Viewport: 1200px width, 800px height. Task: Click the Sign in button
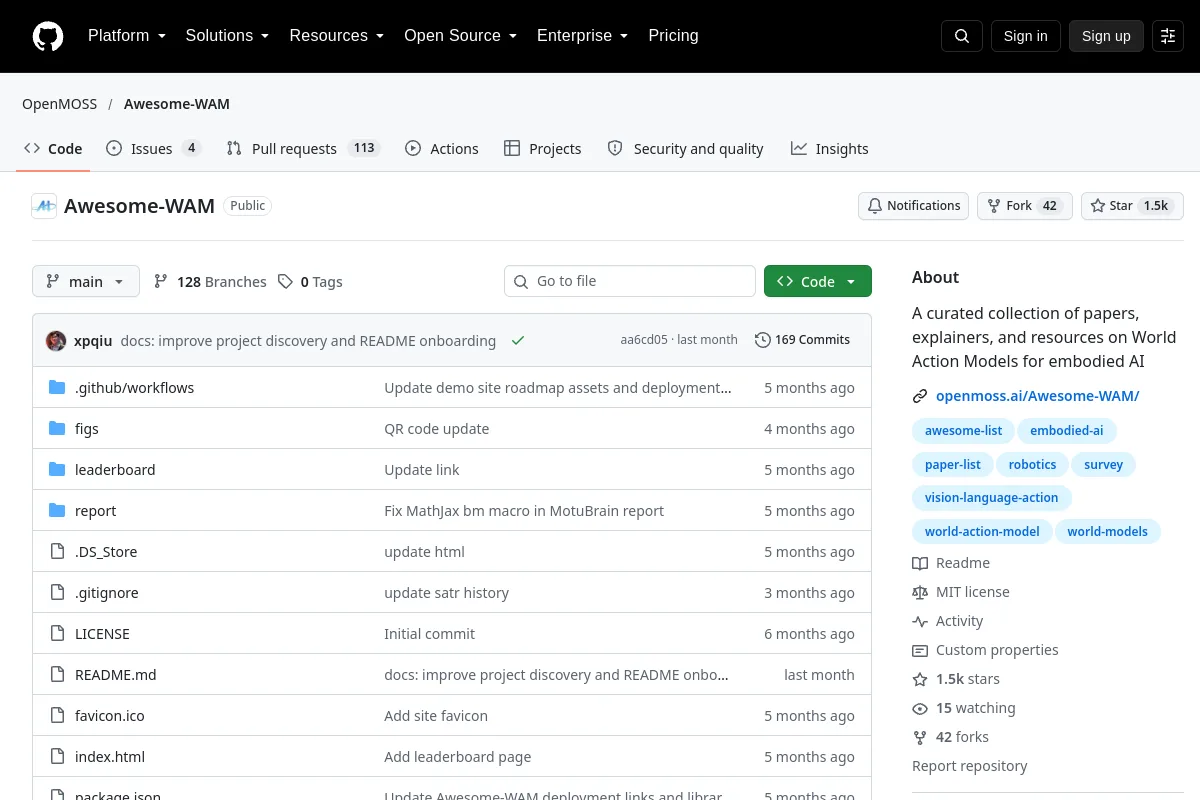1025,36
